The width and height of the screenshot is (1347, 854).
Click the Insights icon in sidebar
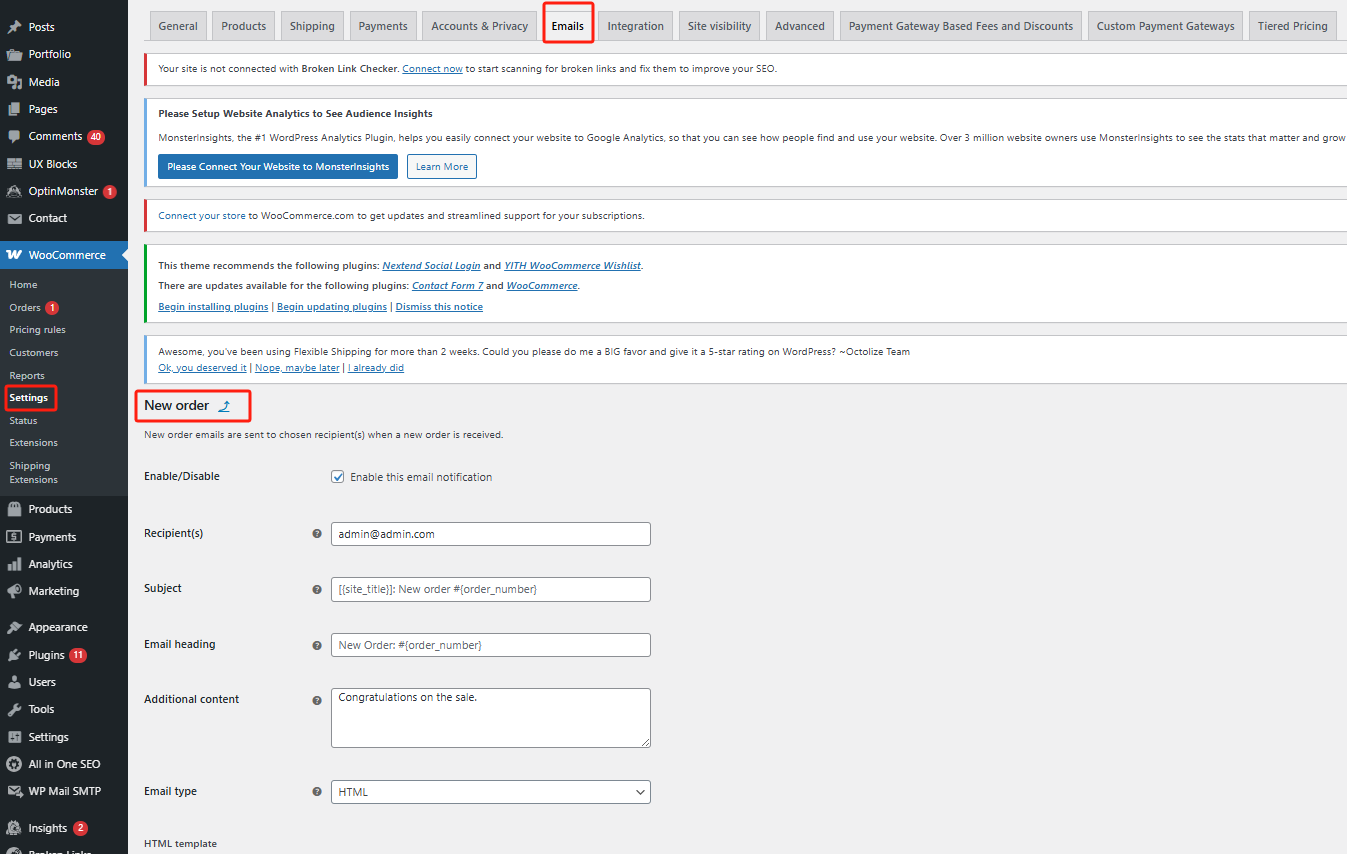pos(14,828)
